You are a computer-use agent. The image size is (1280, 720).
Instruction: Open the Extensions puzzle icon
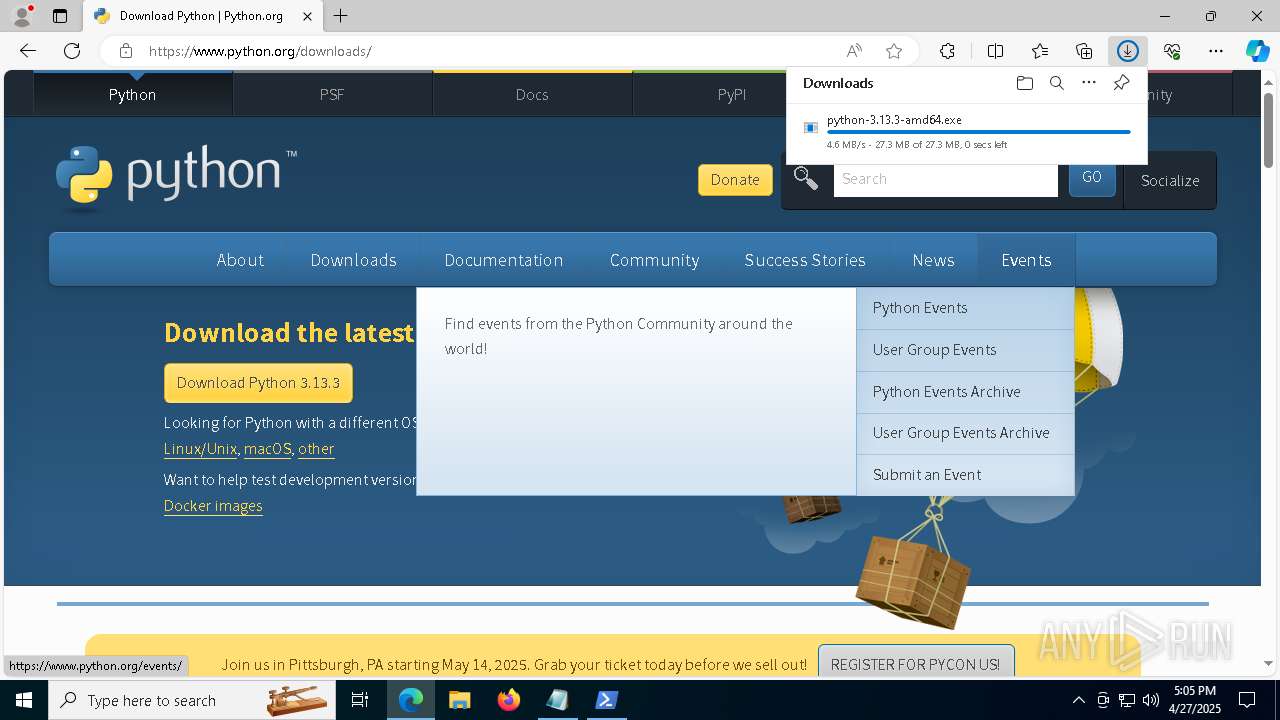[947, 51]
